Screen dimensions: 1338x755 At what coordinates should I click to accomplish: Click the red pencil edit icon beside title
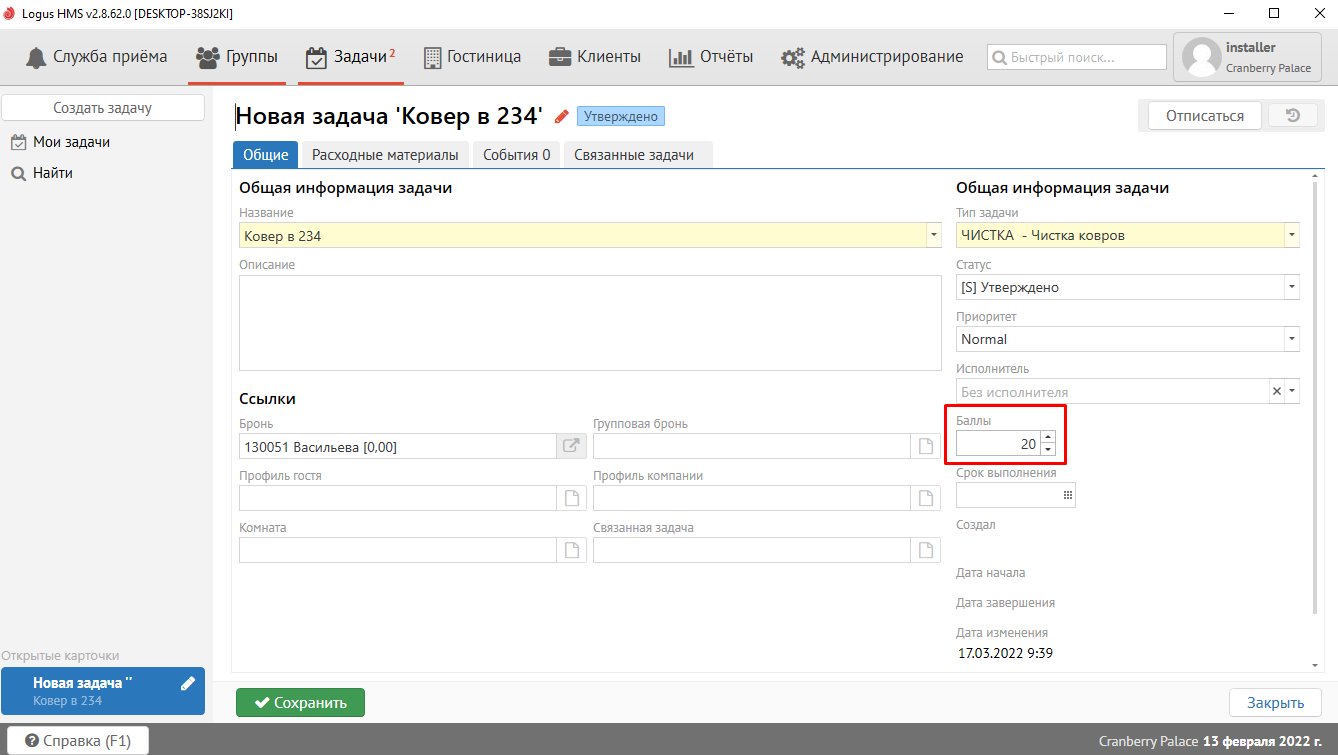(x=562, y=116)
